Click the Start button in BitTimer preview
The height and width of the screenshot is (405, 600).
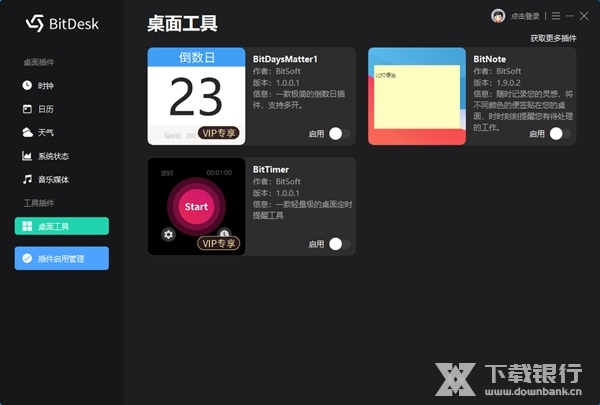point(196,206)
